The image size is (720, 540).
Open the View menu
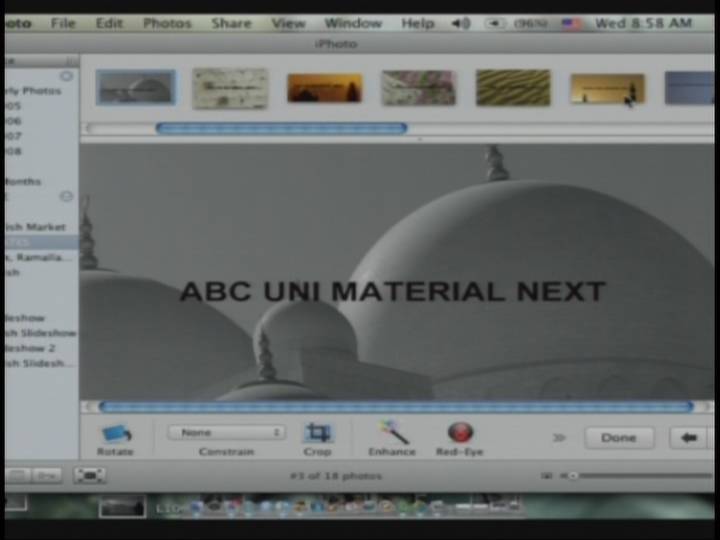(288, 23)
